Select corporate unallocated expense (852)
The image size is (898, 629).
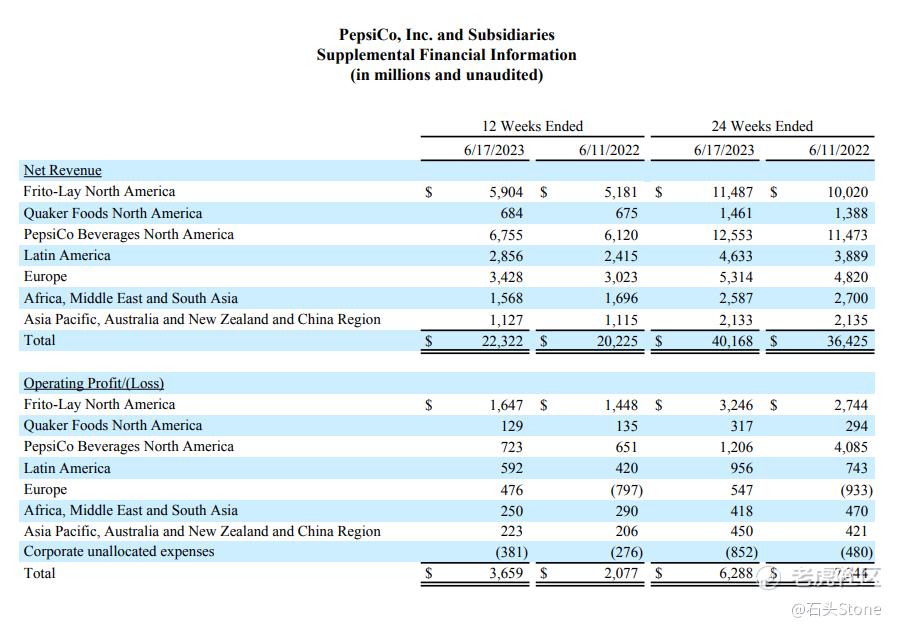tap(742, 553)
